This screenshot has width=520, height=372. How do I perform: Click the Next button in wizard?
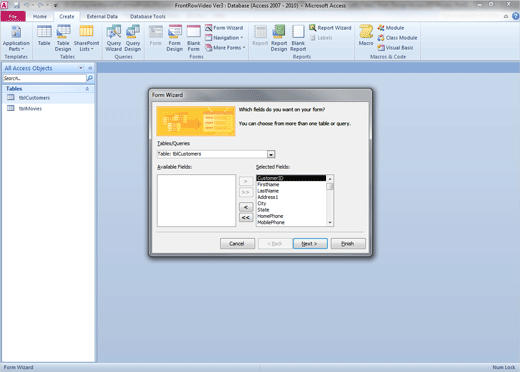click(310, 244)
